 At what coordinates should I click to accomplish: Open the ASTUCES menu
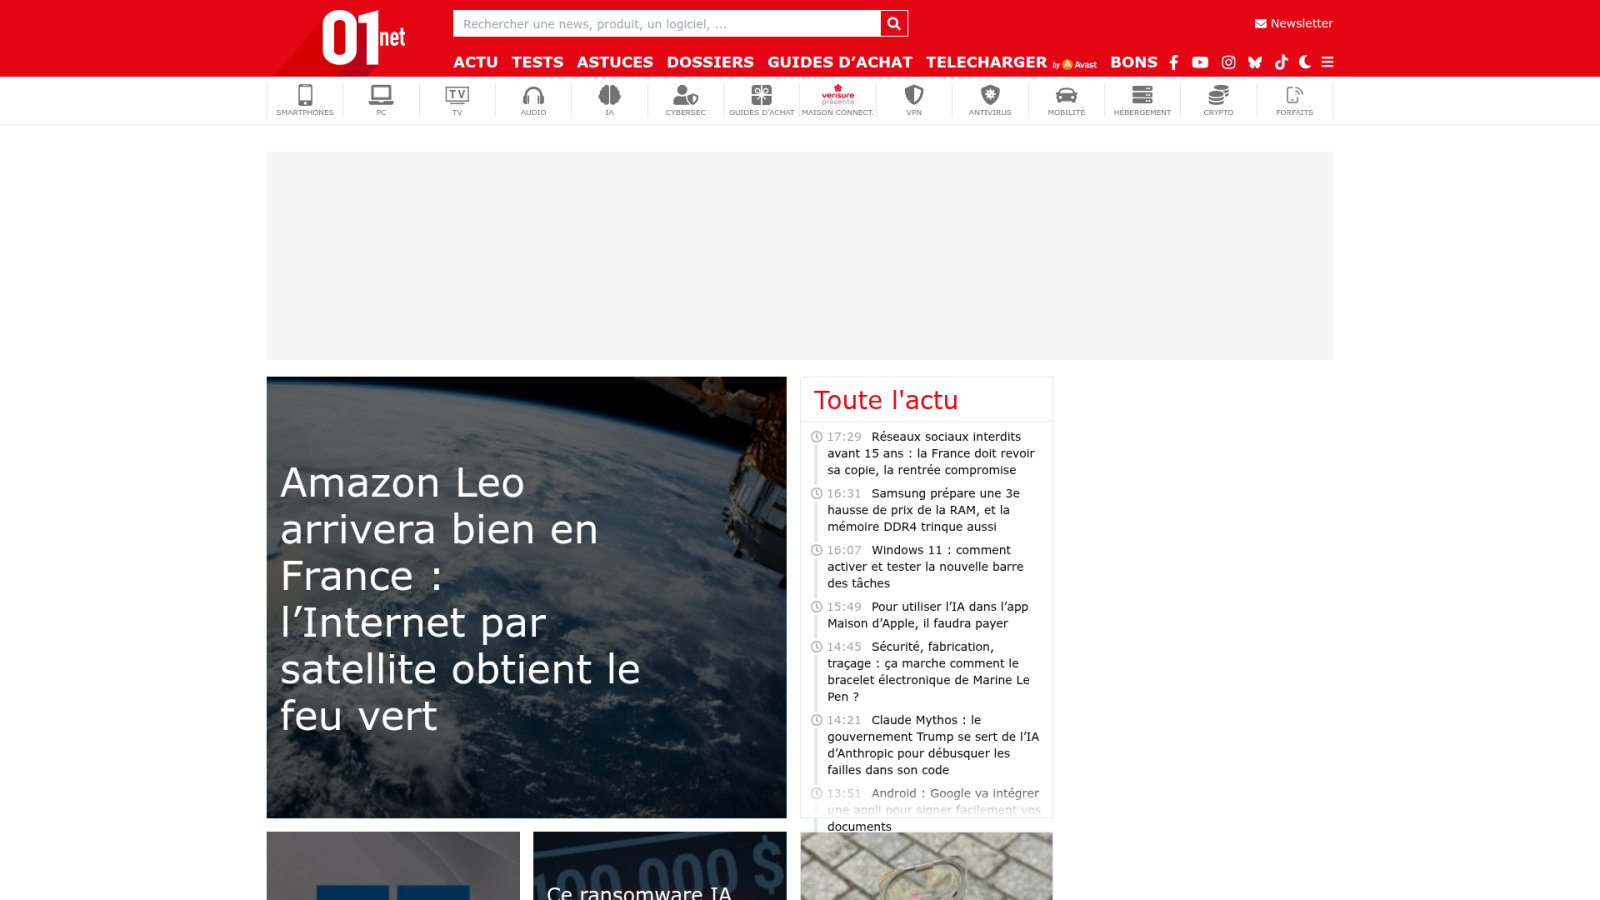(614, 62)
